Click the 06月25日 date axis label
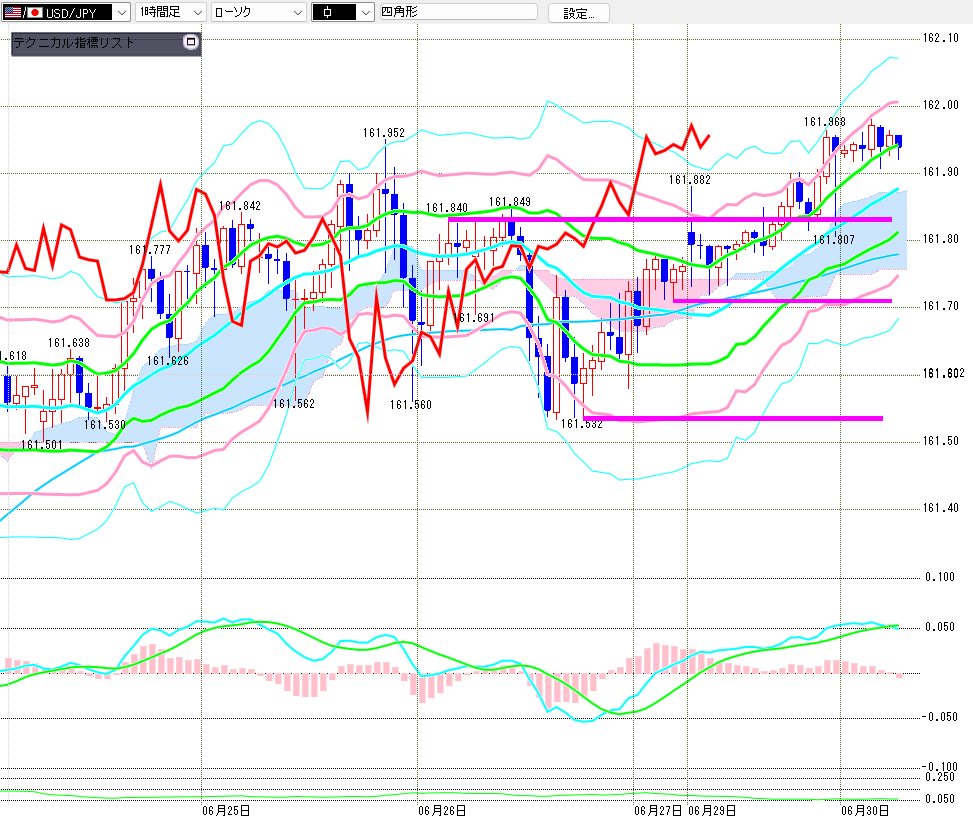The width and height of the screenshot is (973, 820). tap(226, 811)
